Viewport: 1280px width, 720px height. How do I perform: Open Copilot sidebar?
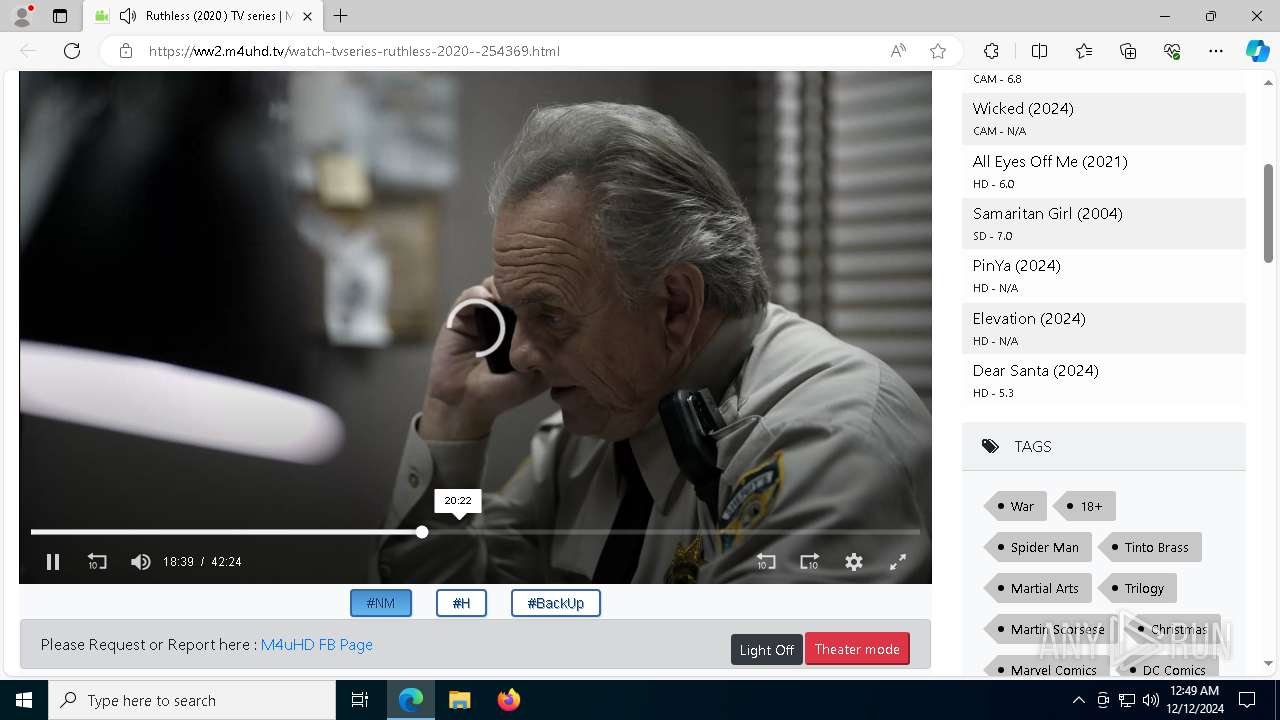point(1257,51)
